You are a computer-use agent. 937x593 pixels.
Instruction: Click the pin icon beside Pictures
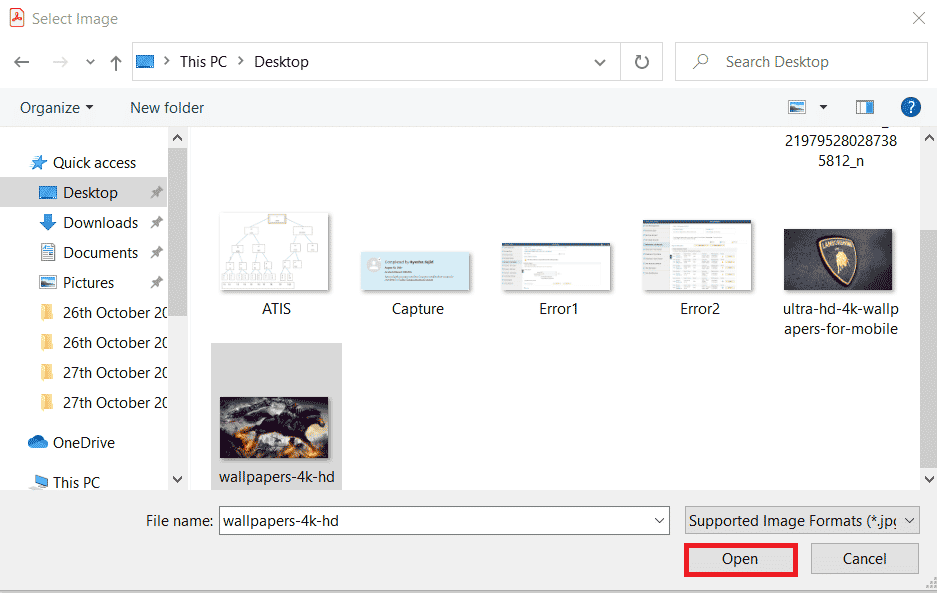coord(157,282)
